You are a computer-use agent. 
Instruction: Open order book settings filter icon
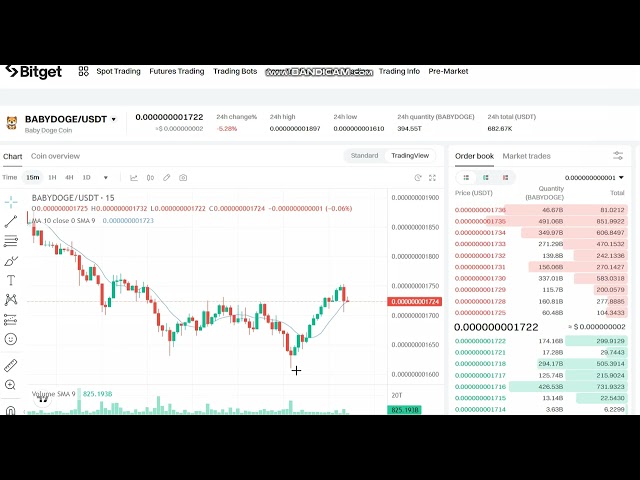[x=618, y=156]
